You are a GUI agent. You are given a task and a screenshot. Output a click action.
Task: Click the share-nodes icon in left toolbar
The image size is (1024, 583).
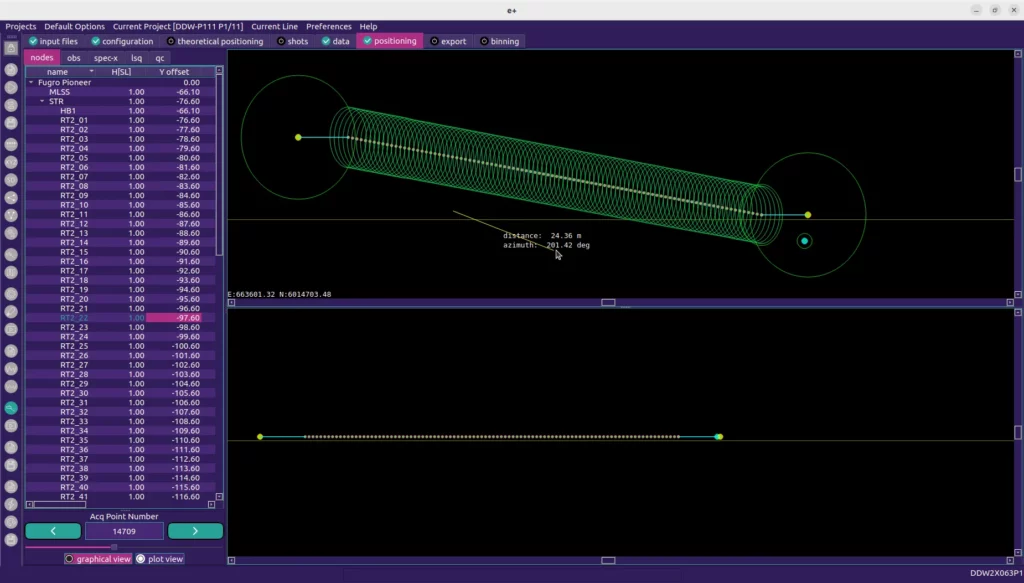[x=11, y=197]
